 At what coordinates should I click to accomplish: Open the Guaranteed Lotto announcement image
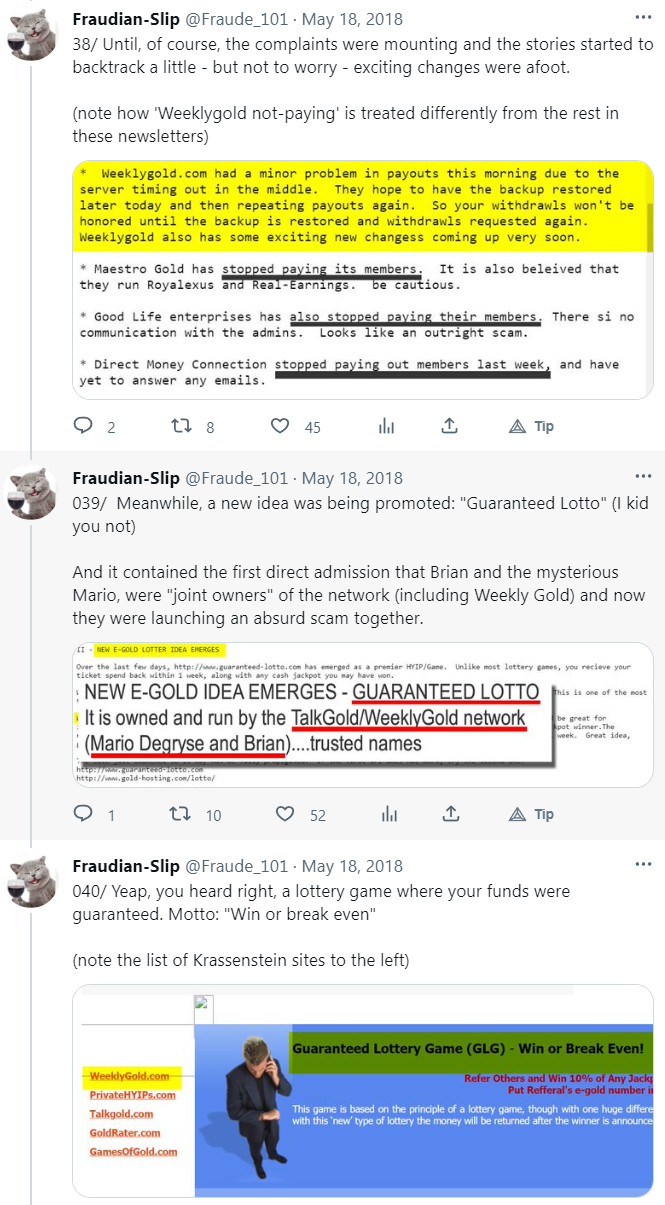click(363, 715)
